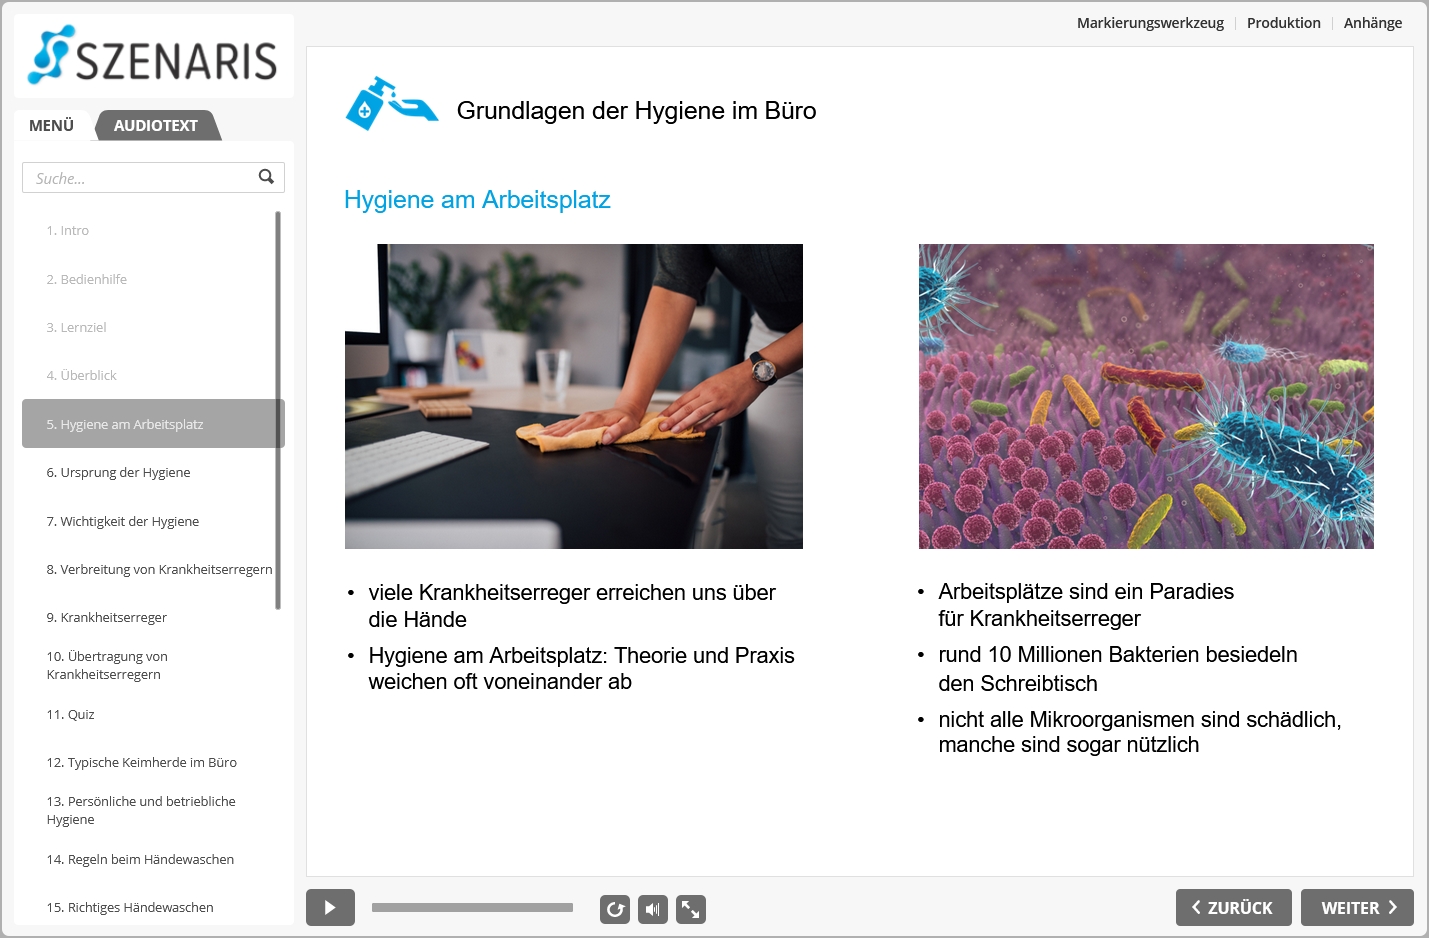The width and height of the screenshot is (1429, 938).
Task: Select menu item 1. Intro
Action: pyautogui.click(x=153, y=230)
